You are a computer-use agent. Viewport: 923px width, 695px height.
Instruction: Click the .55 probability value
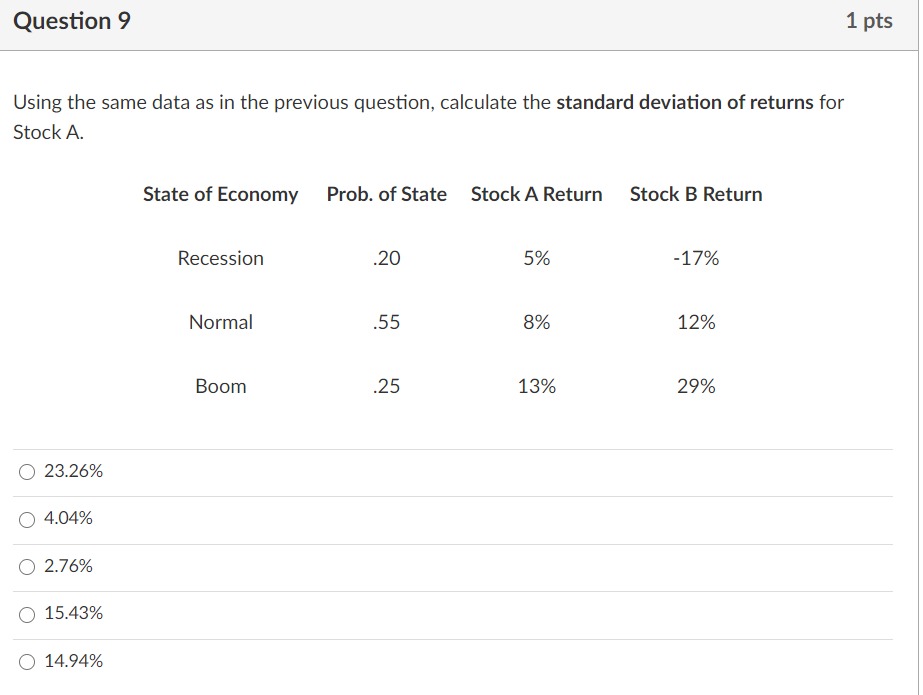click(x=386, y=322)
